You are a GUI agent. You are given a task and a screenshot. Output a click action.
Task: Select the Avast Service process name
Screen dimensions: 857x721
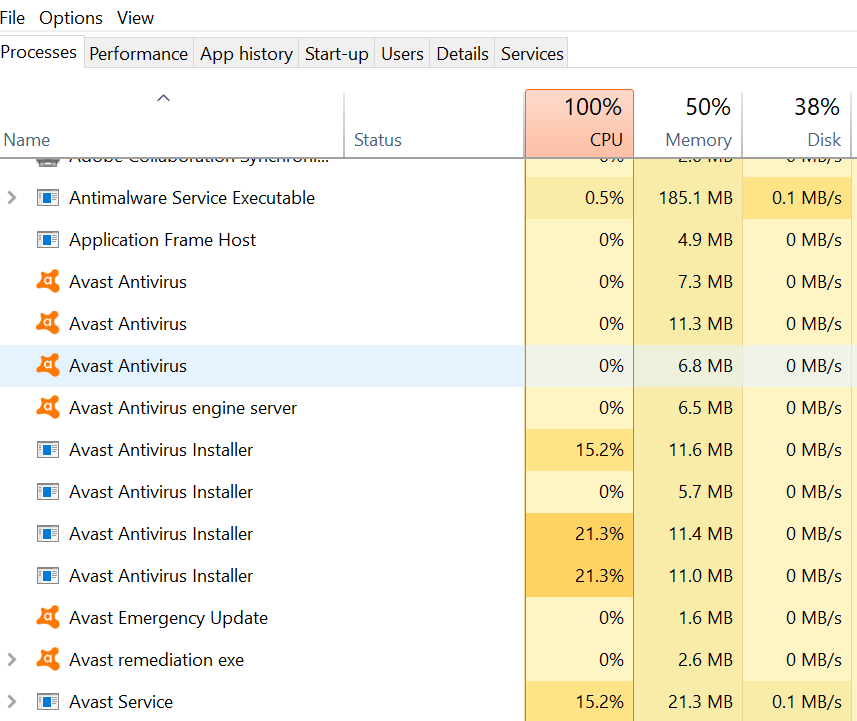[121, 702]
